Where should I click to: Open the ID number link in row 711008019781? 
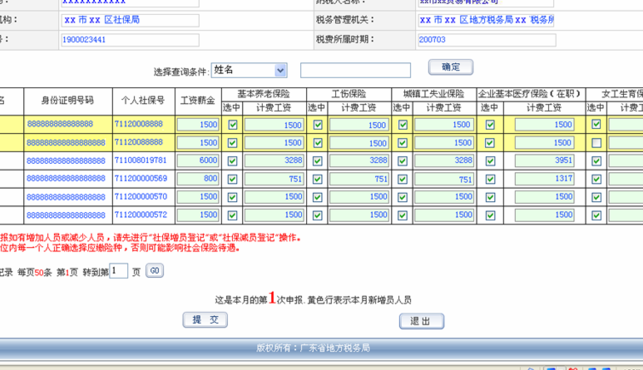pos(66,161)
